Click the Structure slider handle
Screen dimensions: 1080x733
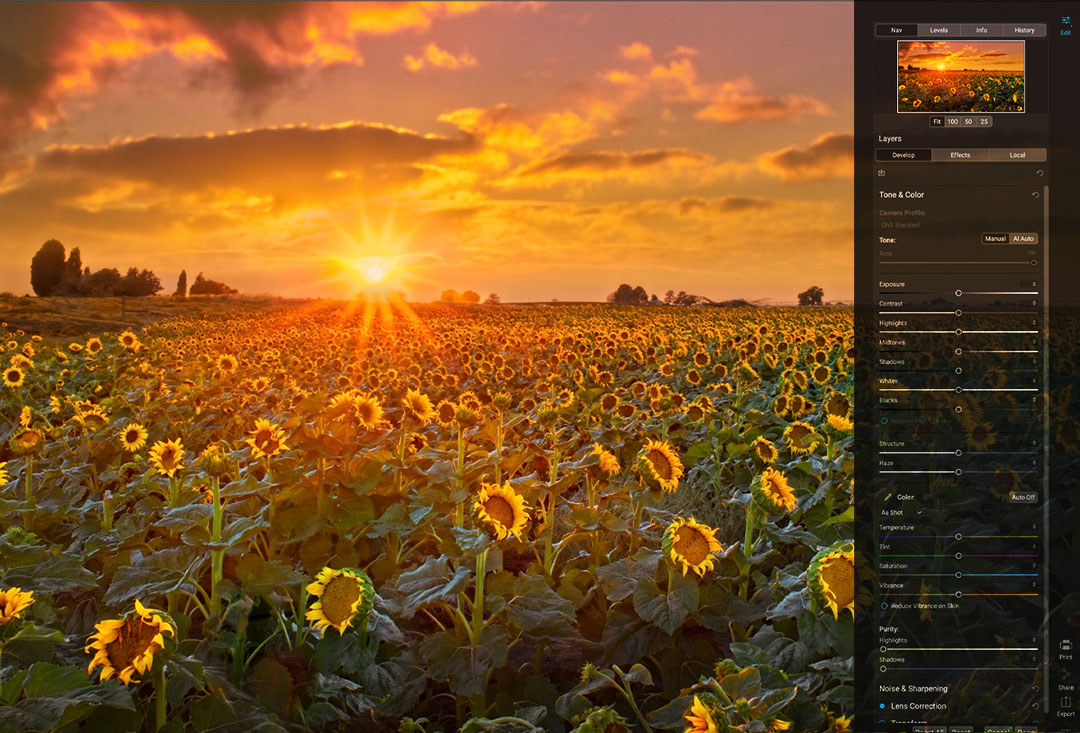point(958,453)
